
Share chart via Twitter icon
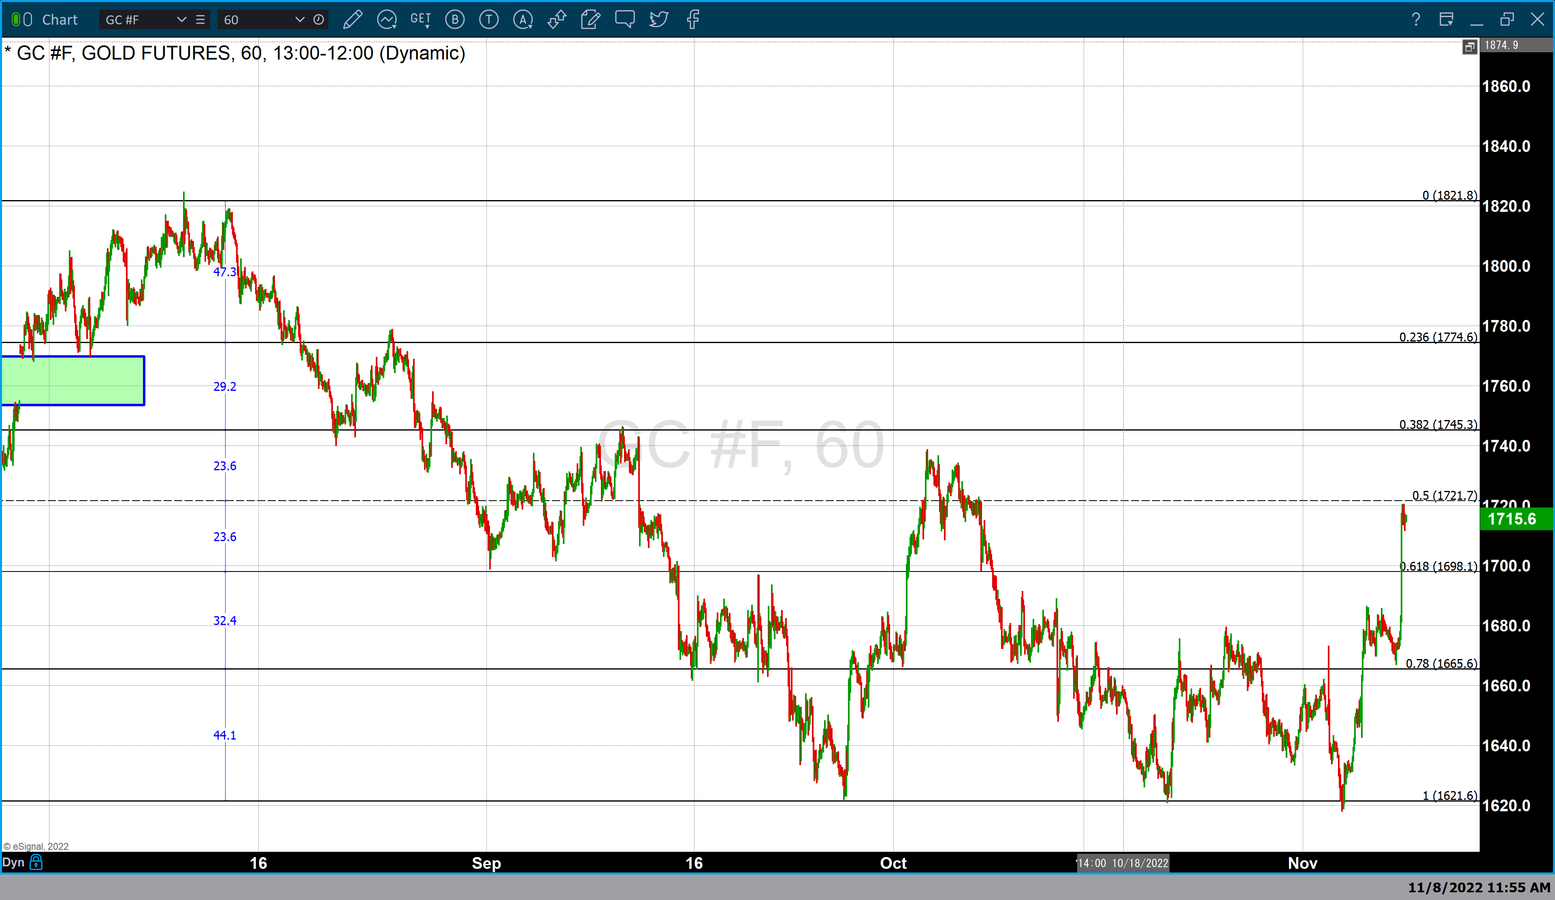point(659,19)
